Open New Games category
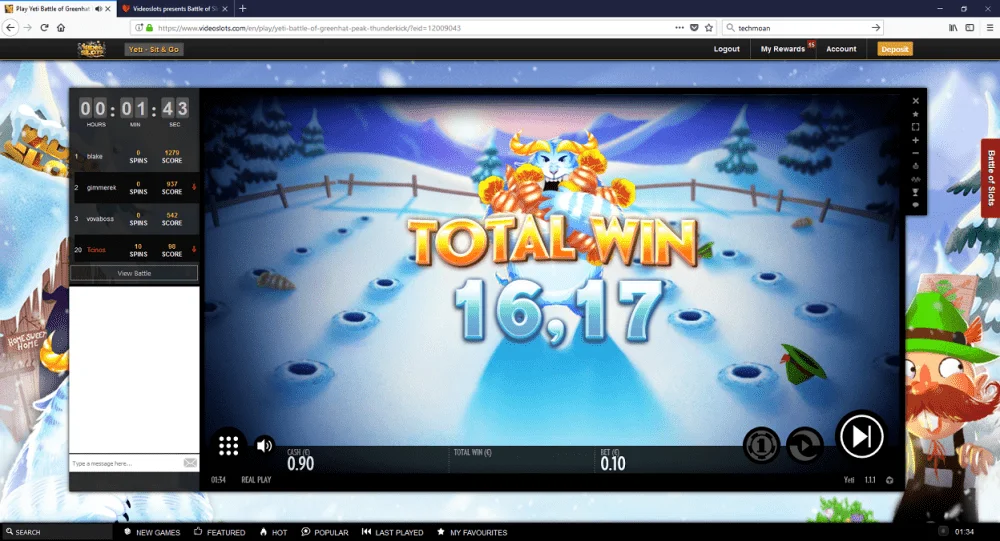 tap(152, 532)
